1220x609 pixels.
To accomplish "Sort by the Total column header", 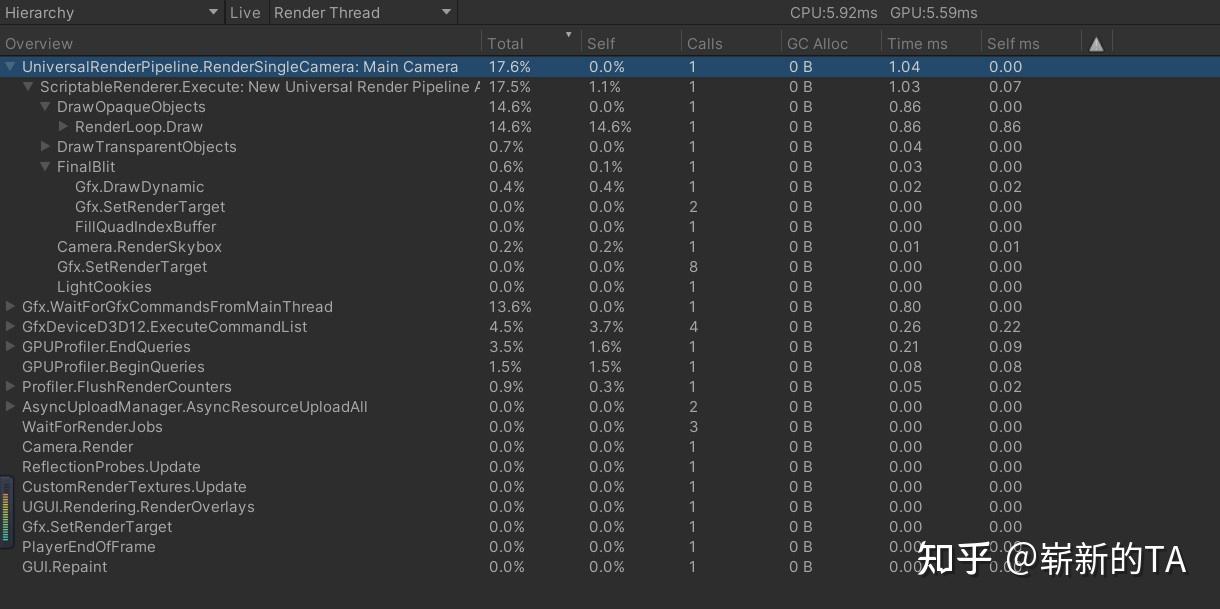I will (531, 44).
